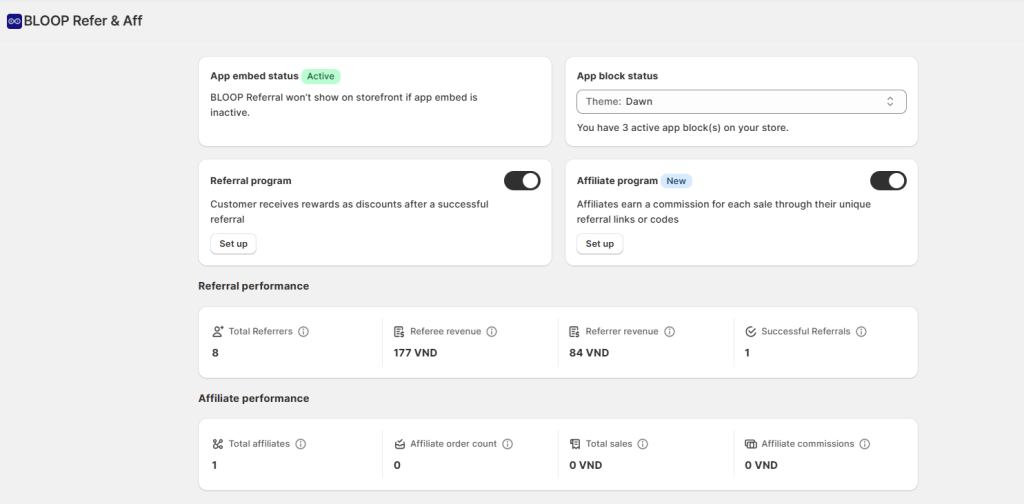Click the Total sales icon
The width and height of the screenshot is (1024, 504).
coord(574,444)
